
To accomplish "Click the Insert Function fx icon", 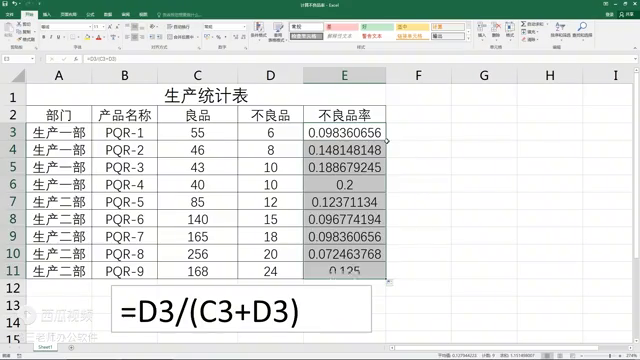I will (76, 59).
